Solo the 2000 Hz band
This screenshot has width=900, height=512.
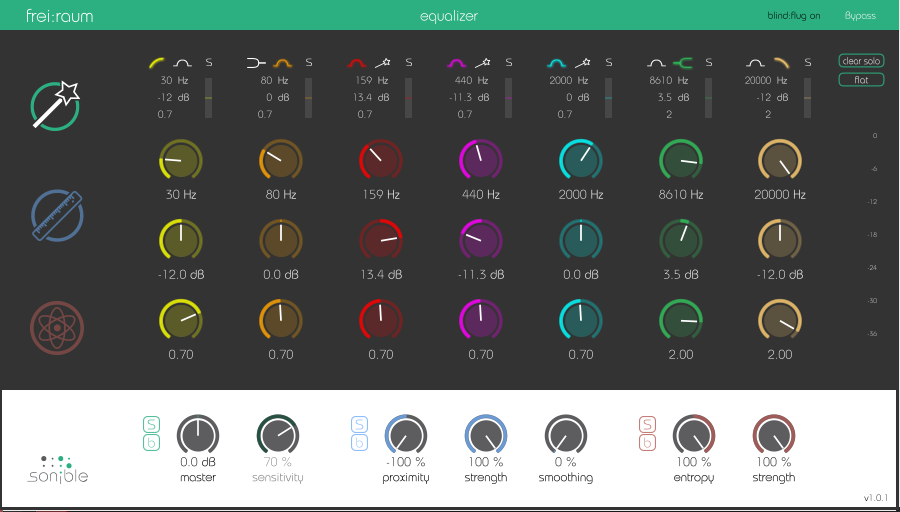coord(608,62)
